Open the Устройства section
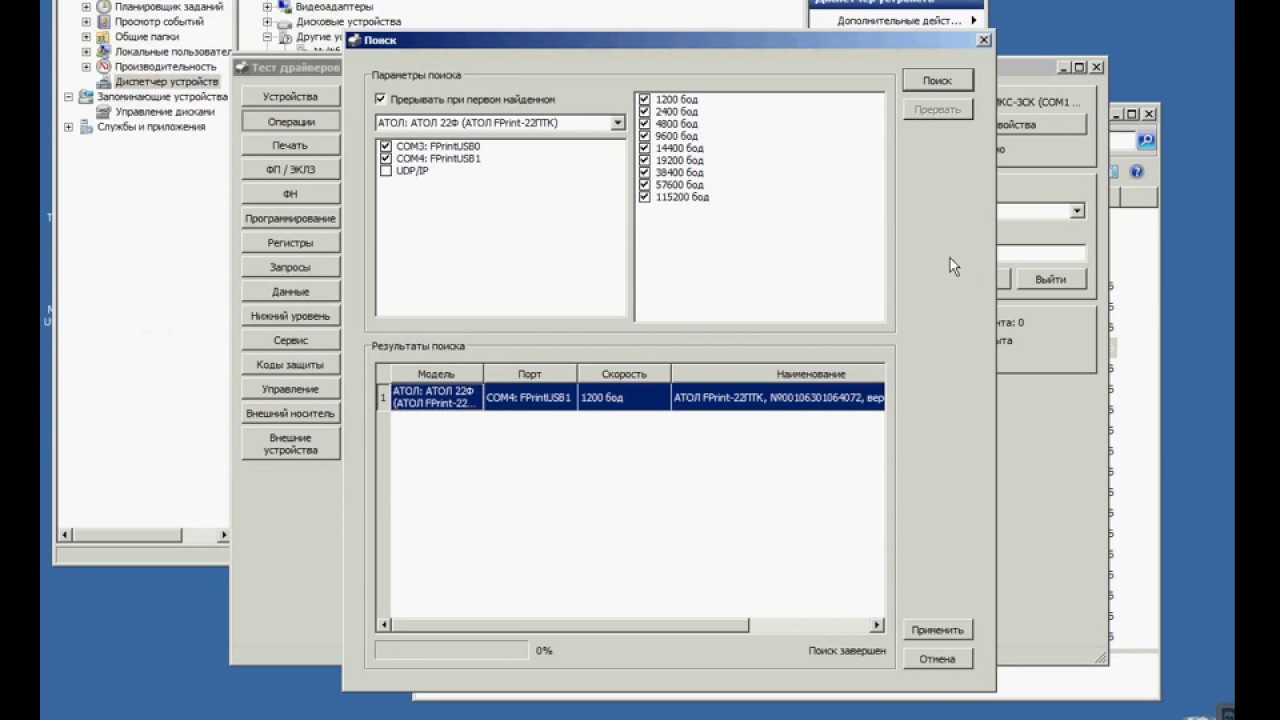1280x720 pixels. pyautogui.click(x=290, y=97)
